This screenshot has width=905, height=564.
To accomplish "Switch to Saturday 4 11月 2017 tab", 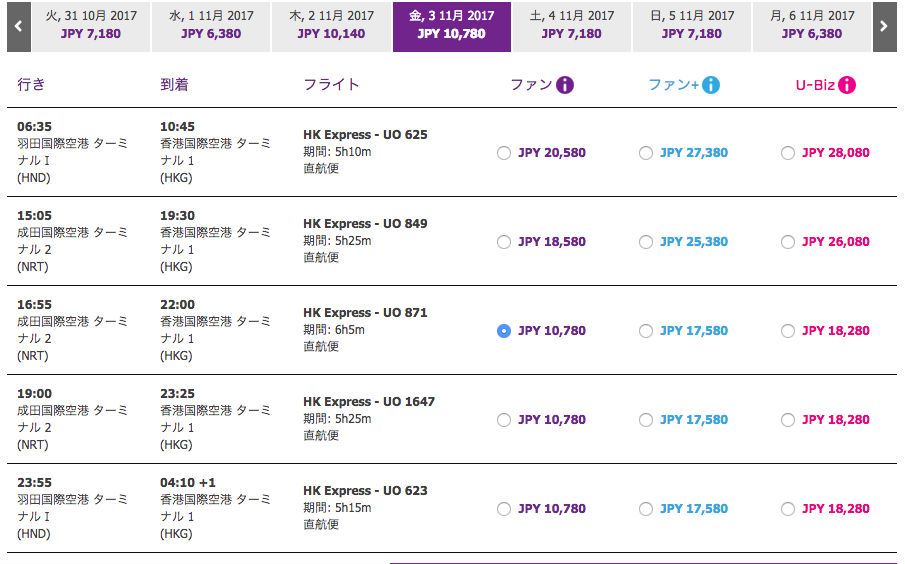I will tap(571, 26).
